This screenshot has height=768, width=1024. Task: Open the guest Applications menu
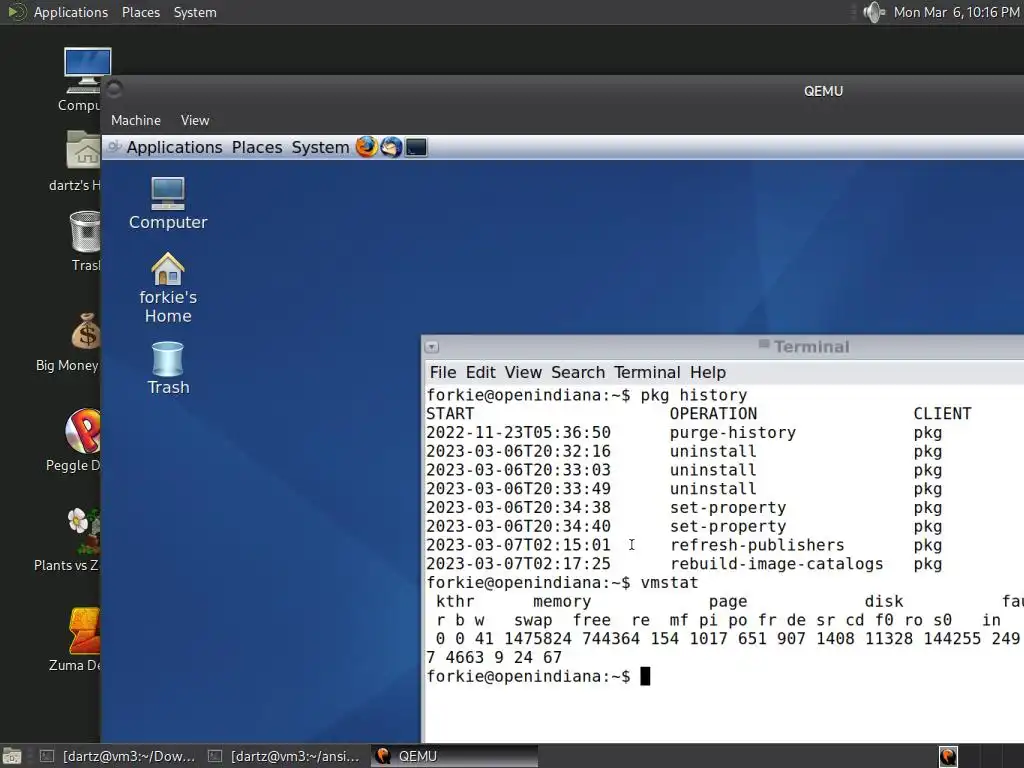click(174, 148)
